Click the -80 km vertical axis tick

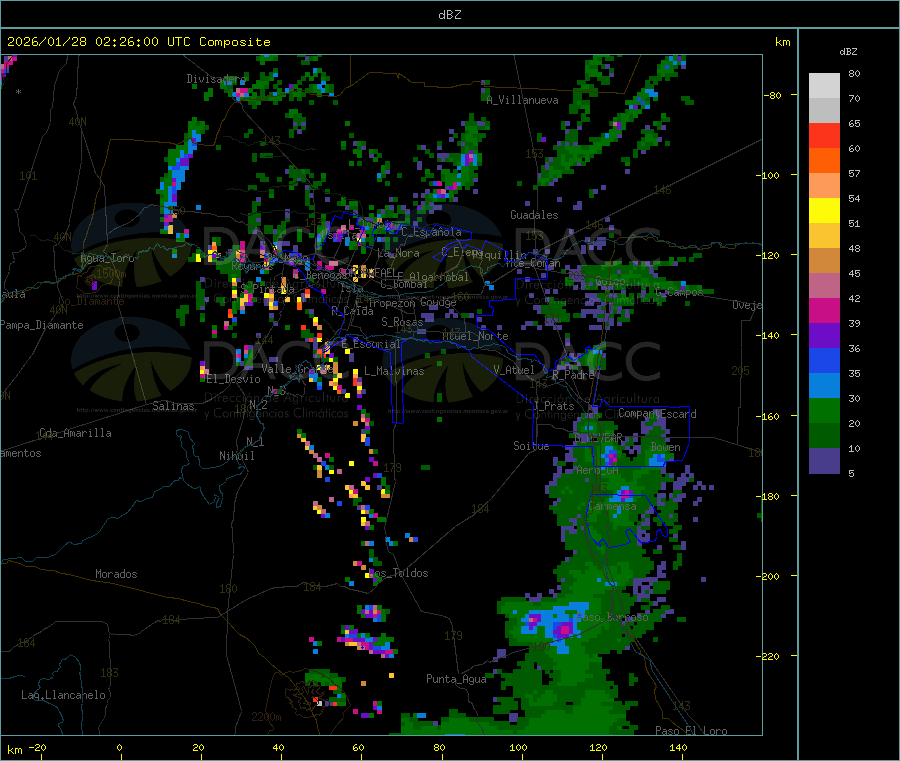tap(772, 95)
